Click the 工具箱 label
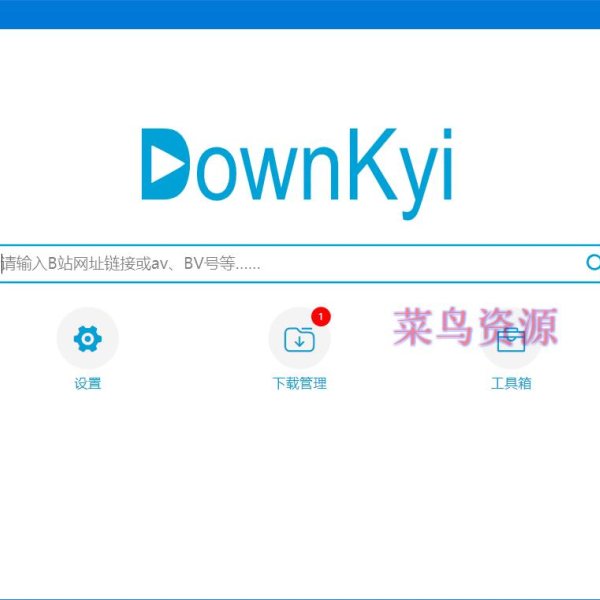The width and height of the screenshot is (600, 600). coord(511,383)
